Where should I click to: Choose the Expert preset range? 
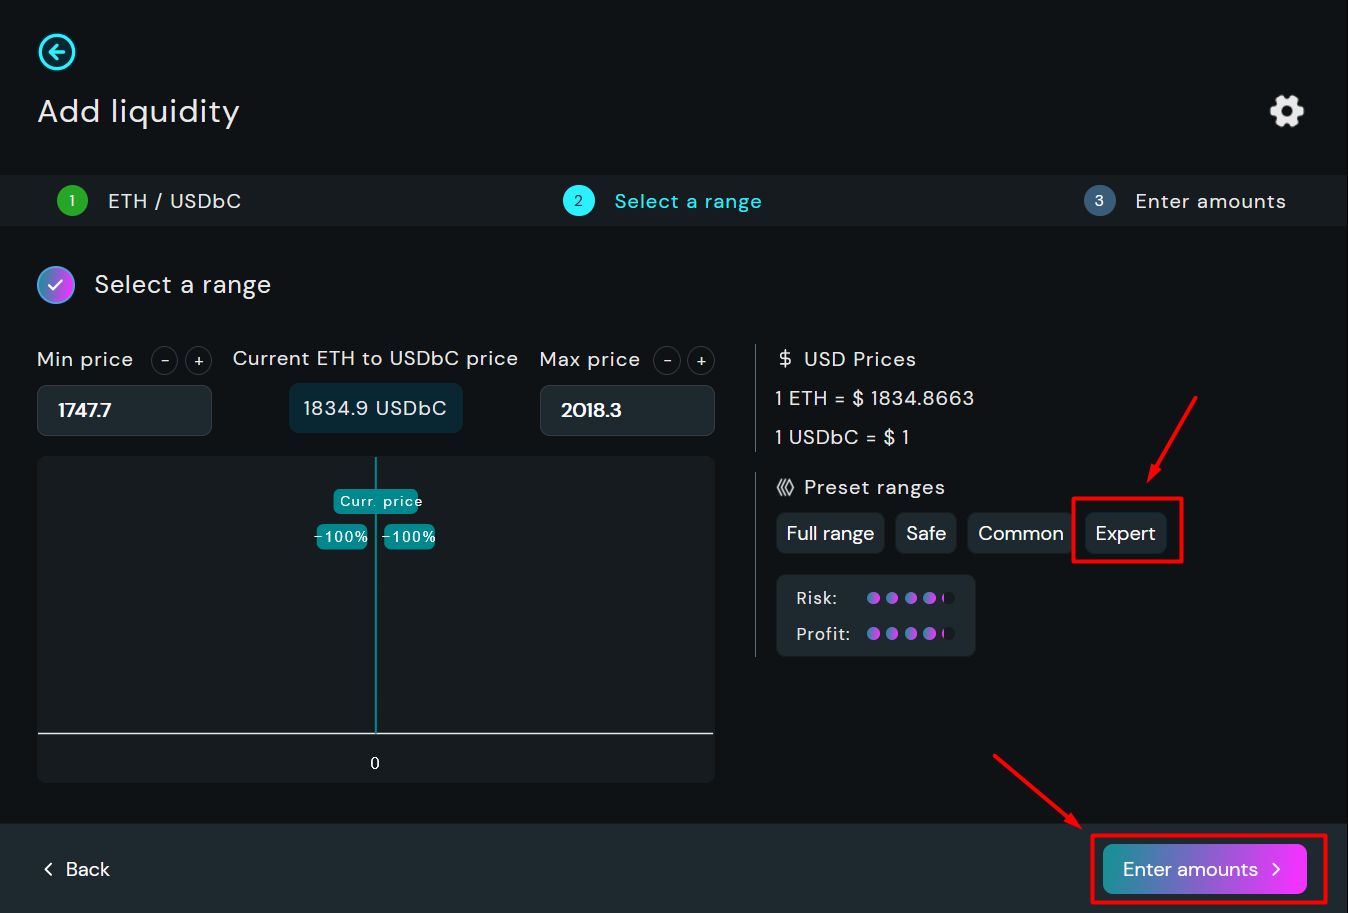coord(1125,534)
